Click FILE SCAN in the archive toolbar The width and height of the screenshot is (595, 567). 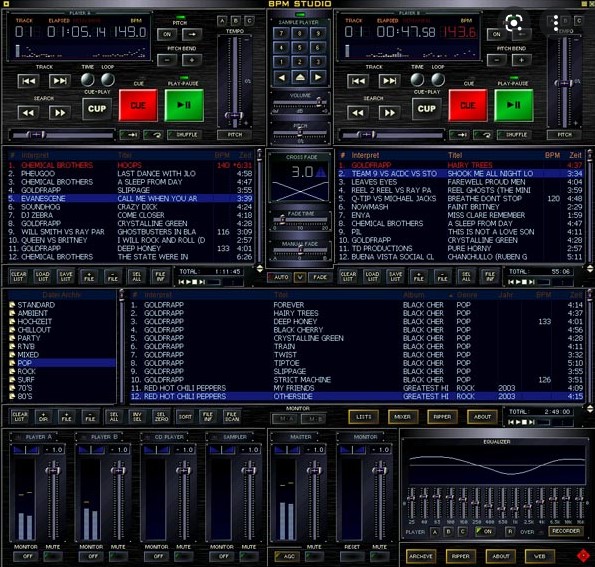pyautogui.click(x=232, y=417)
